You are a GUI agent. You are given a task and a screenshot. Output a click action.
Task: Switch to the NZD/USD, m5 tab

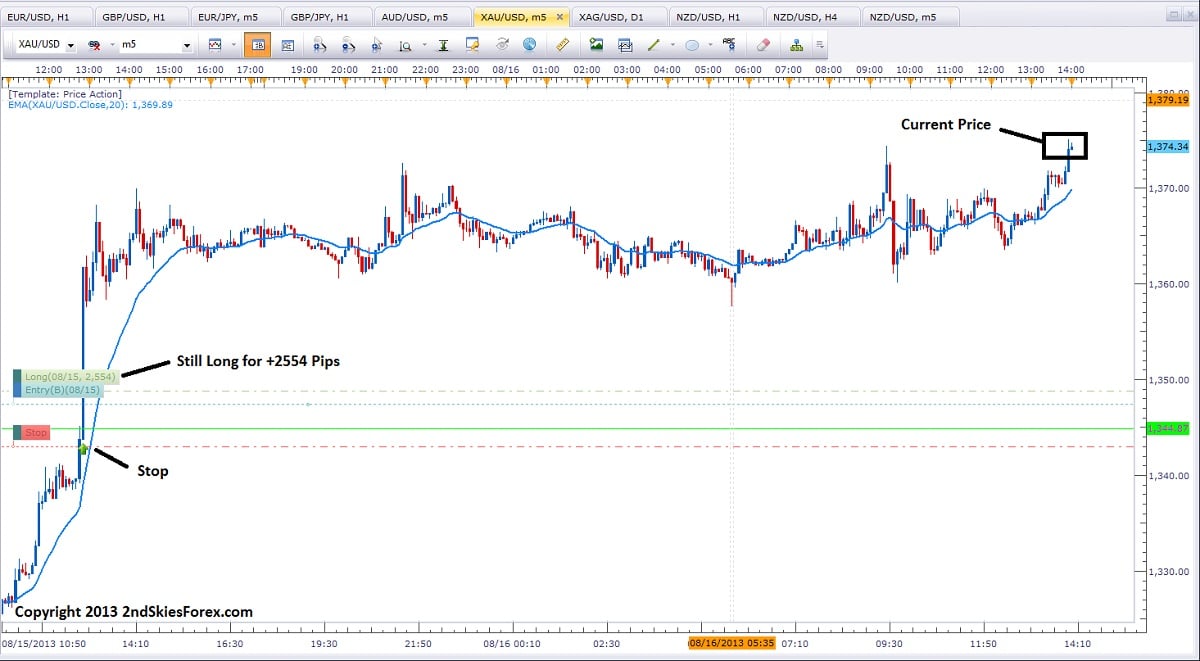tap(910, 17)
